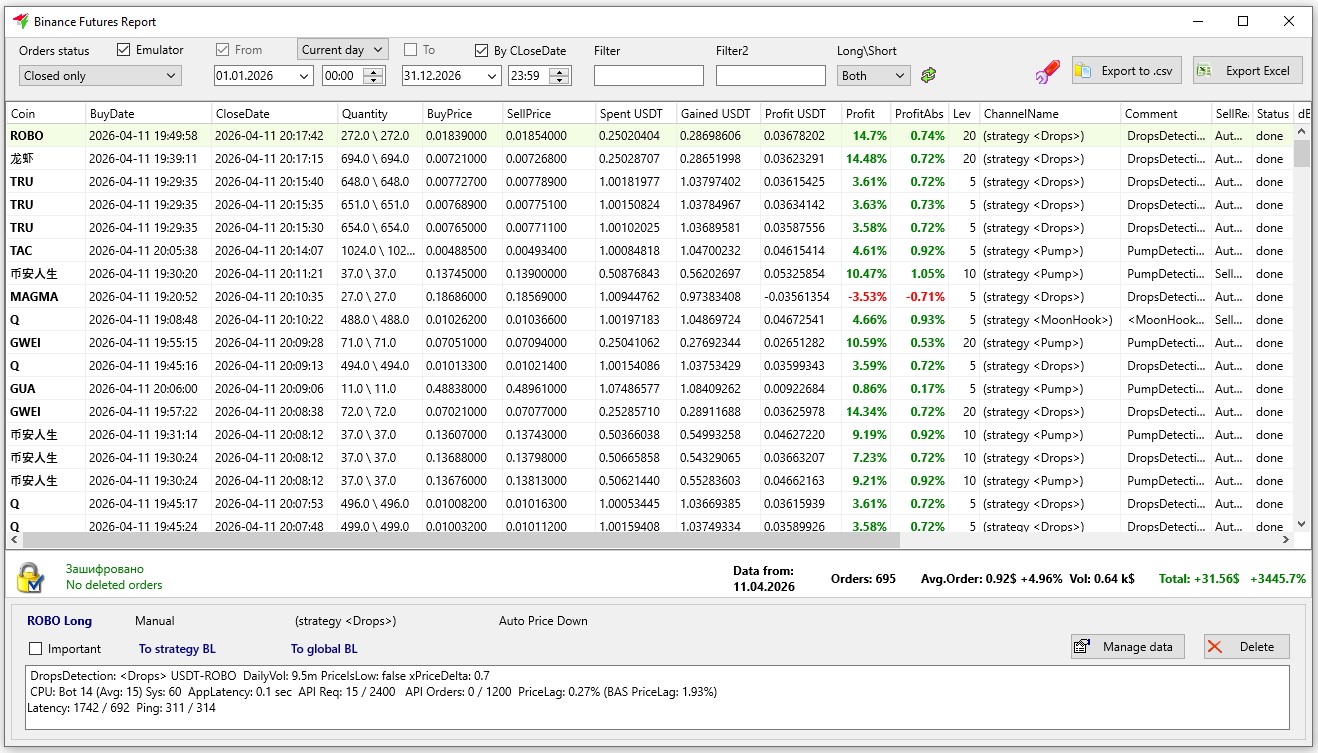Toggle the Emulator checkbox

(x=124, y=50)
